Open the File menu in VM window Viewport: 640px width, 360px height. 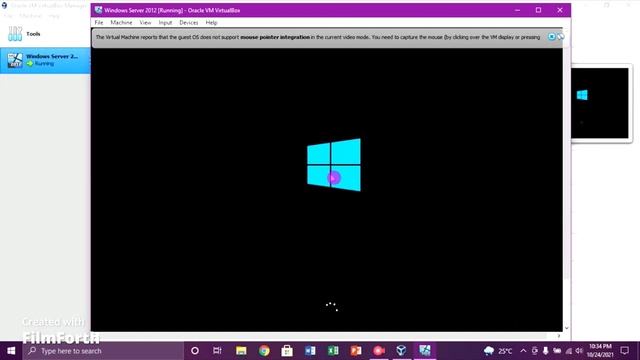99,23
